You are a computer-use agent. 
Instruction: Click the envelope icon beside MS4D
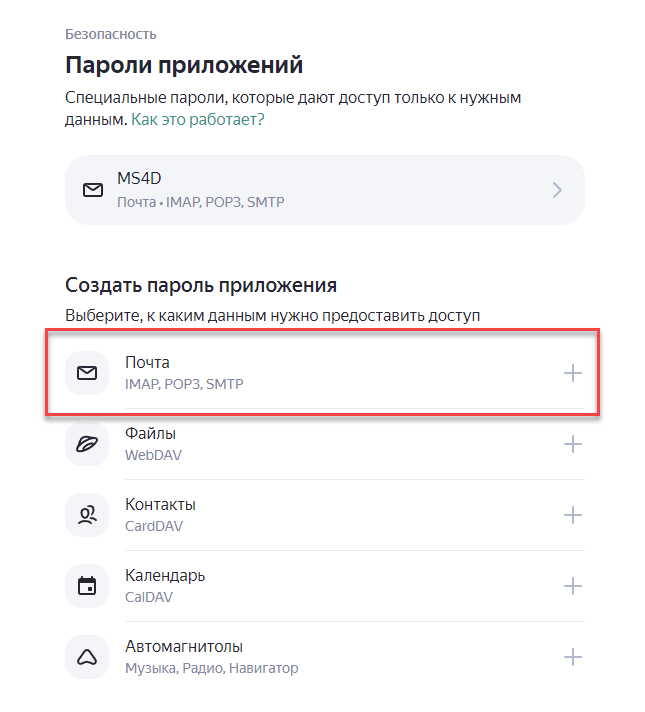93,189
